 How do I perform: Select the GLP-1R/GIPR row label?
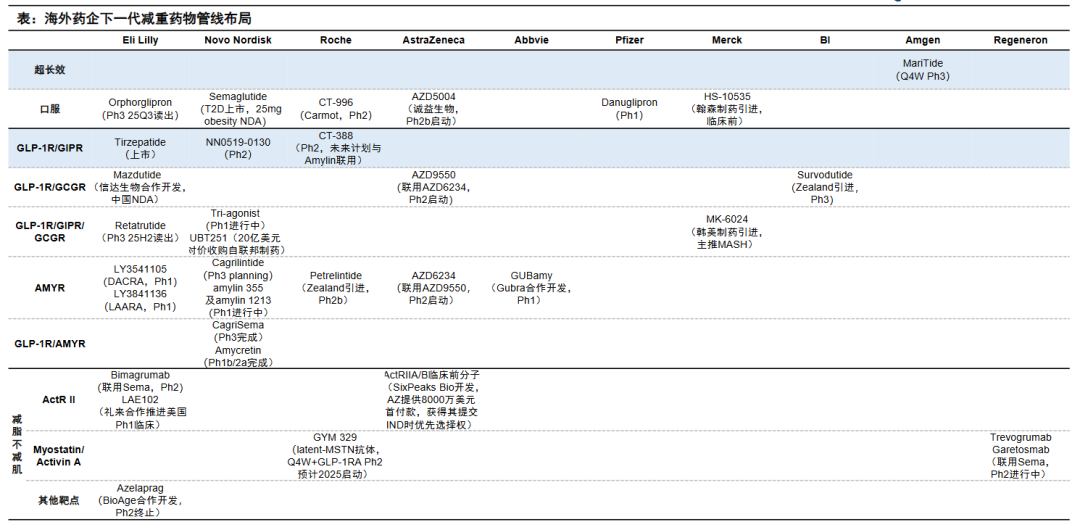50,148
